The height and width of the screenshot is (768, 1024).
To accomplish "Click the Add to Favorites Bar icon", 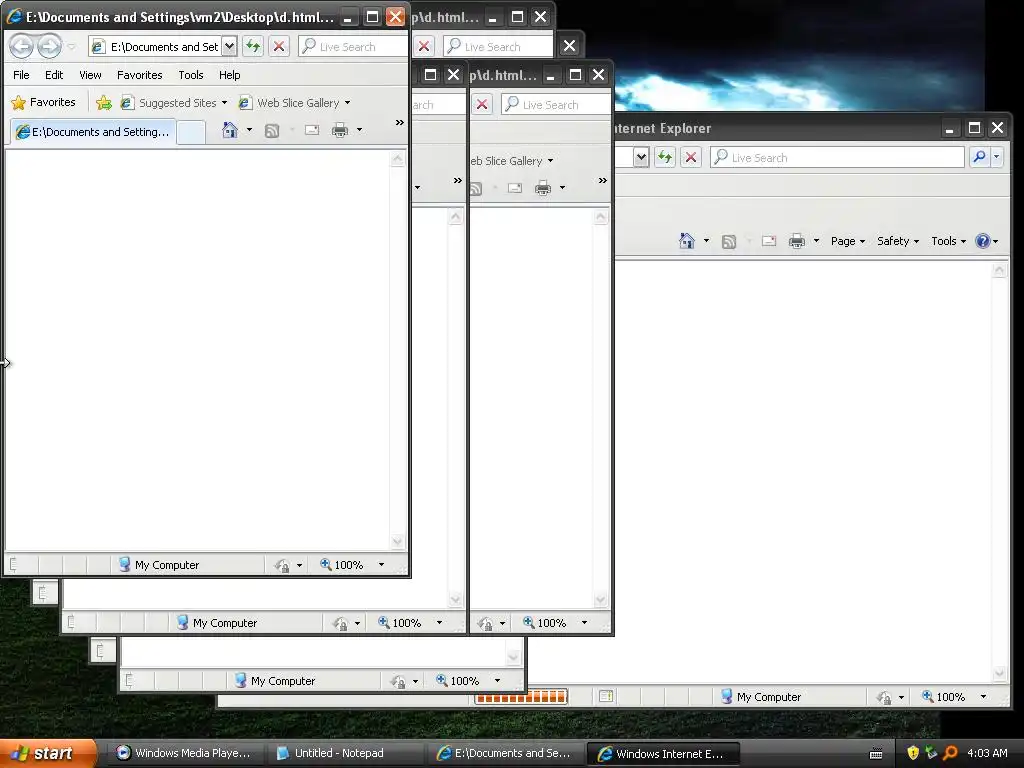I will 104,103.
